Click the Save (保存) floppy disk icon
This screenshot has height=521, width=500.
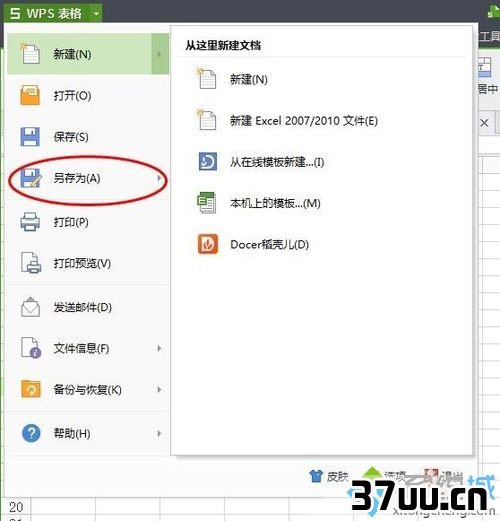(x=30, y=137)
